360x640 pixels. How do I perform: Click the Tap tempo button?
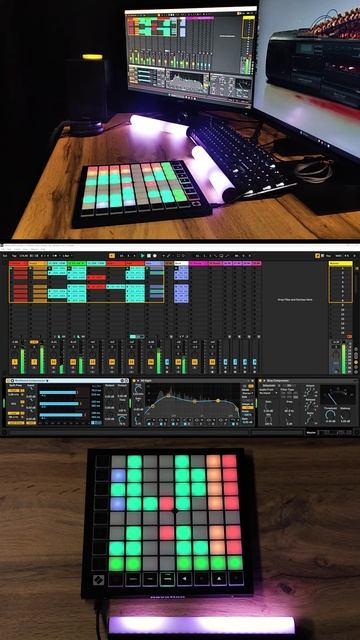(14, 256)
